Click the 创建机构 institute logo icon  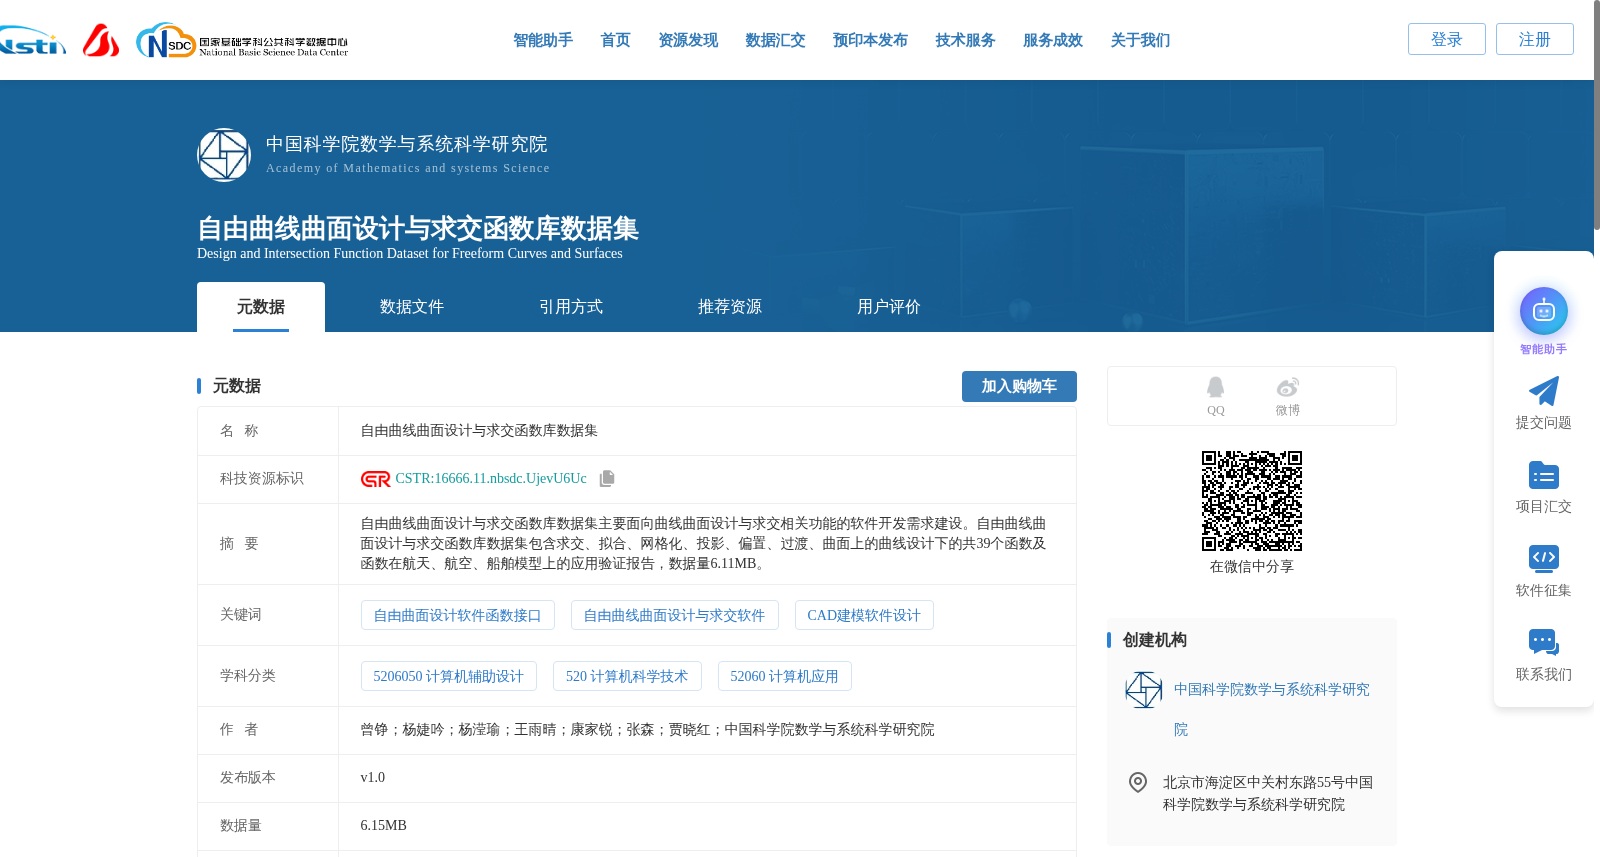click(1144, 690)
